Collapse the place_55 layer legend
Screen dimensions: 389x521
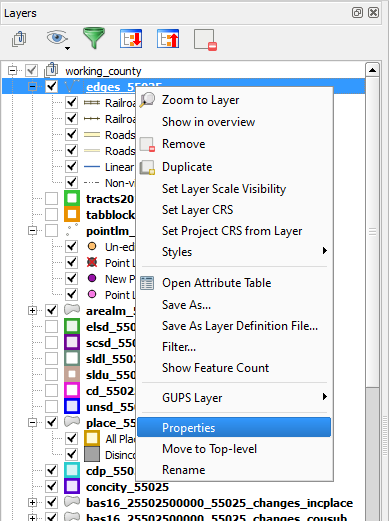click(32, 422)
